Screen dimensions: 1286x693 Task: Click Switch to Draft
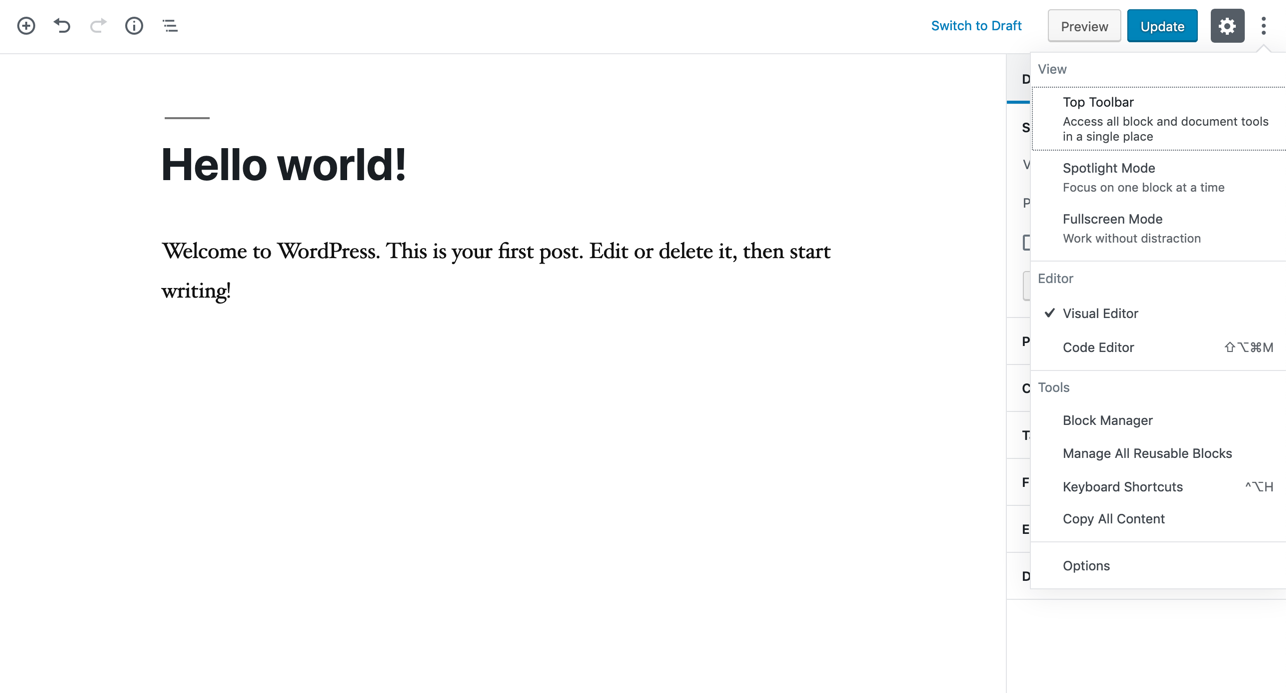tap(976, 26)
